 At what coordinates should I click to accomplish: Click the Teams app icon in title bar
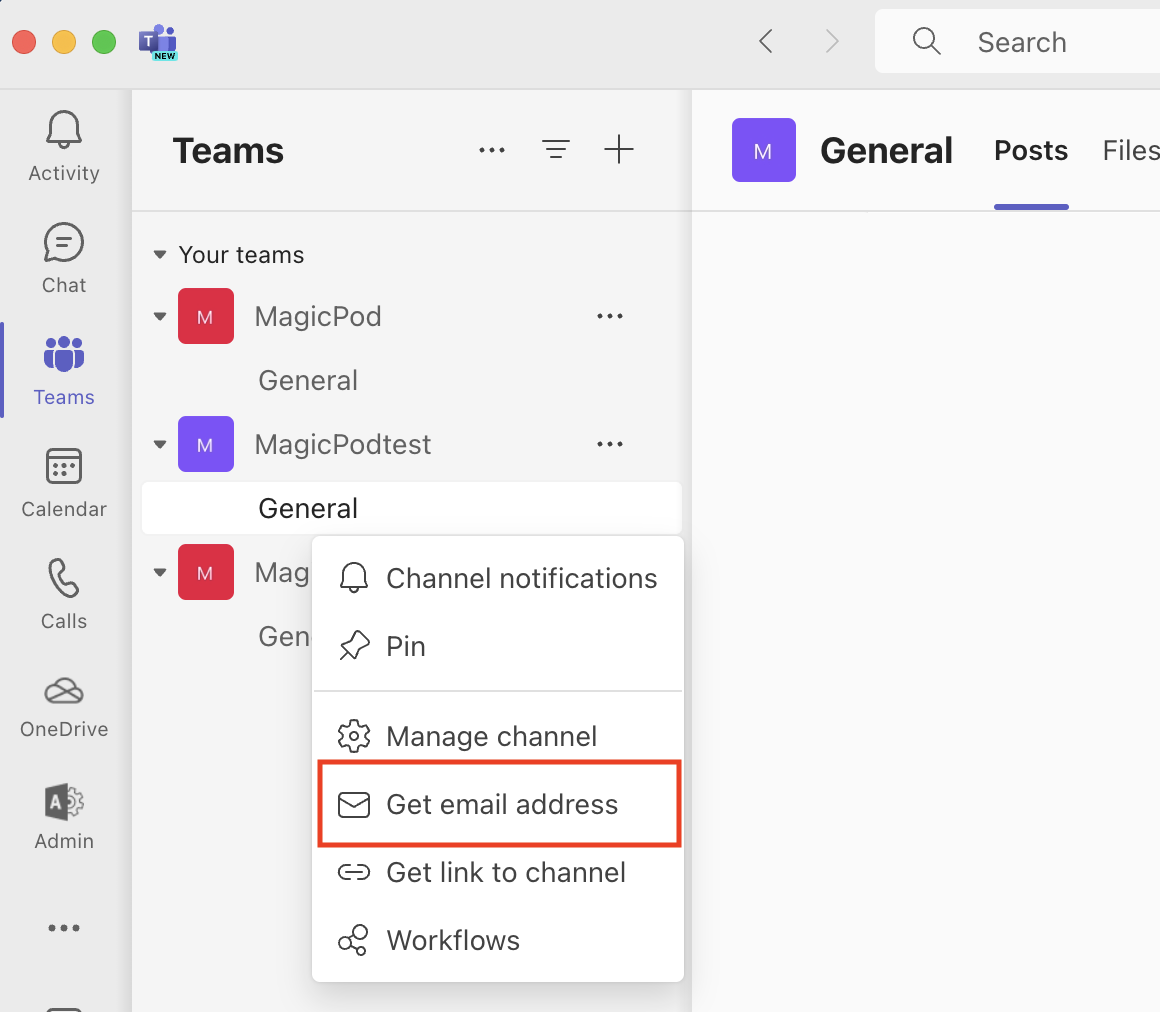(x=158, y=42)
